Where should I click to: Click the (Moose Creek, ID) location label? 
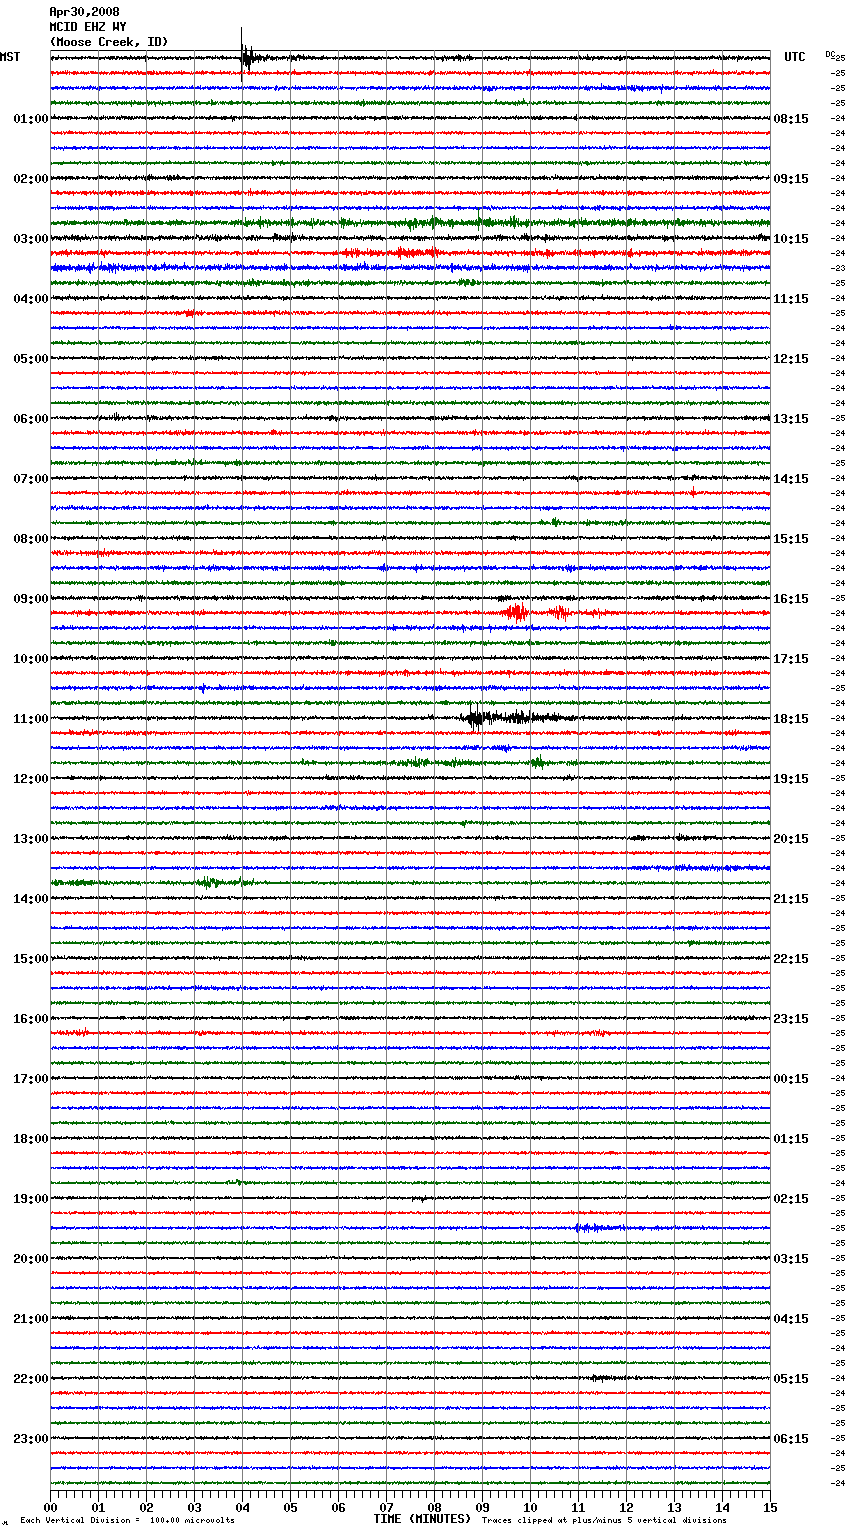[x=109, y=42]
